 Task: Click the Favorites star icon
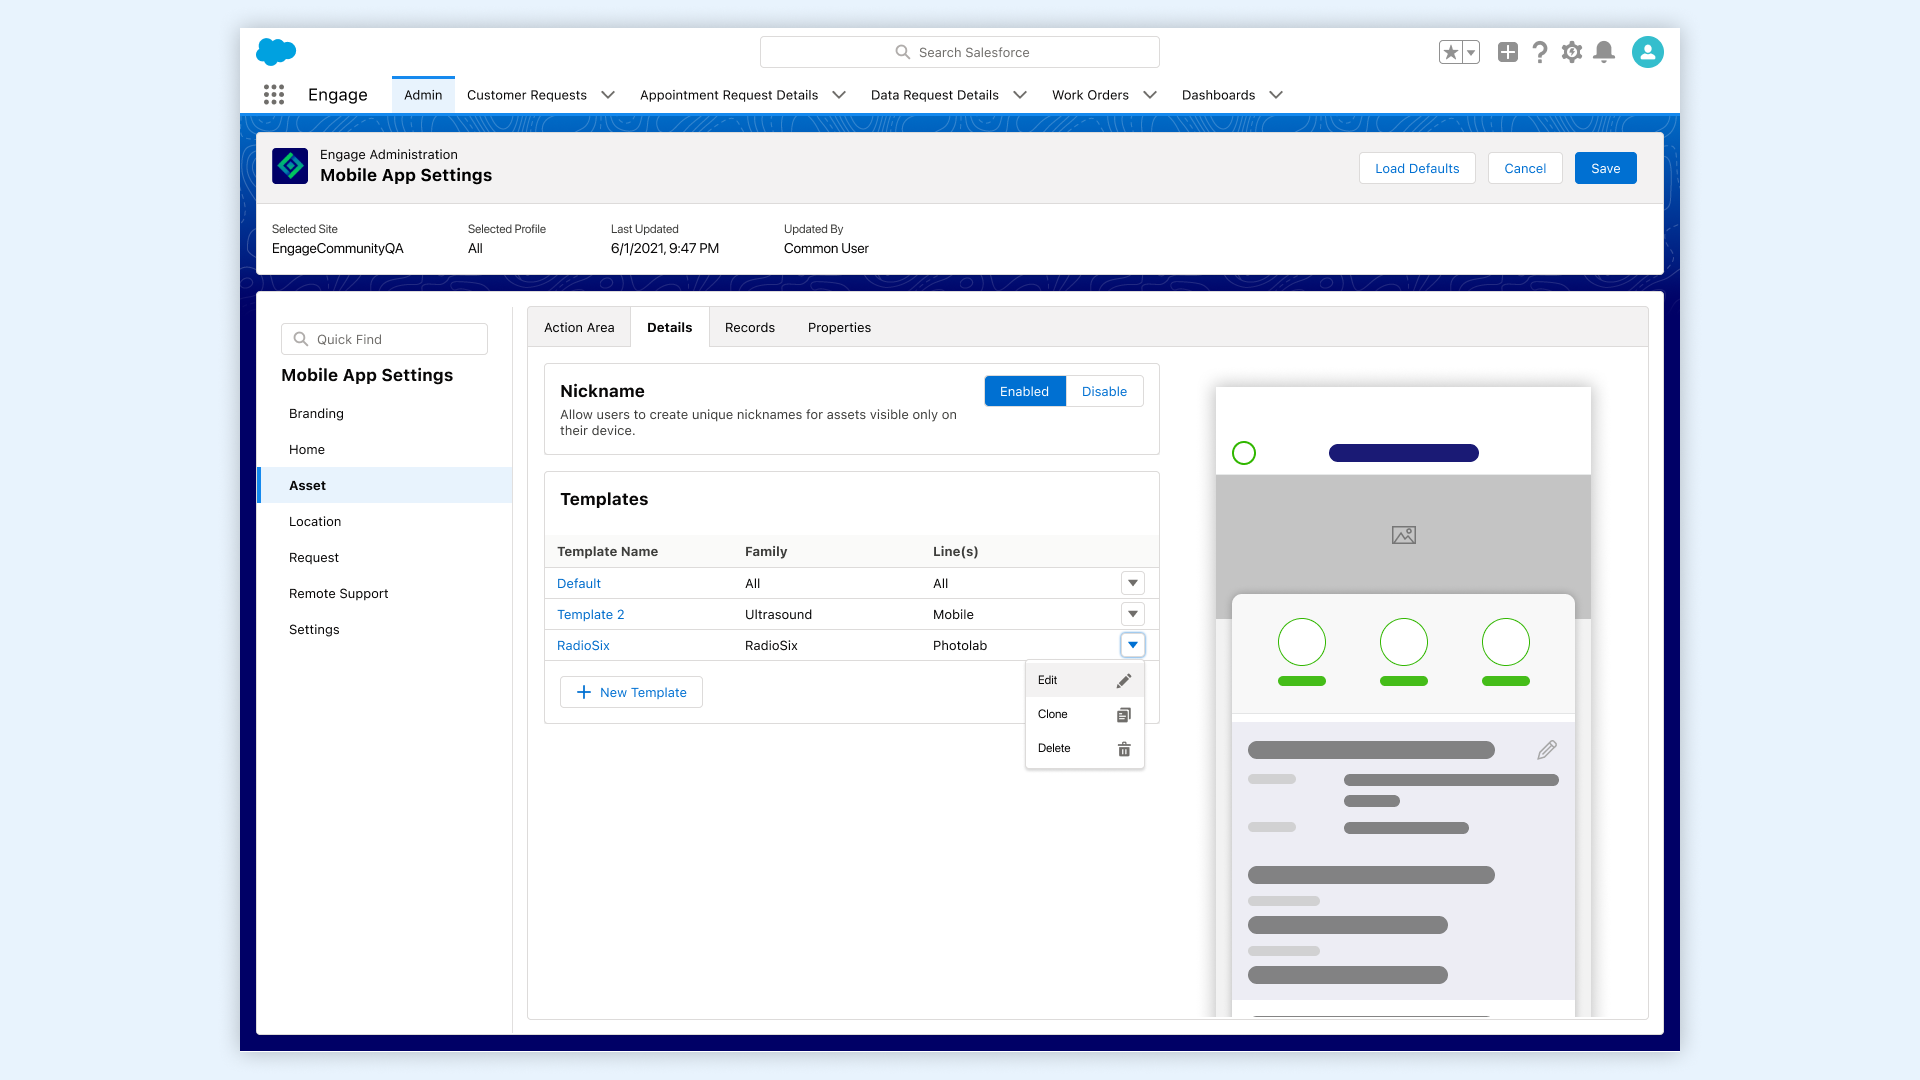pos(1451,52)
